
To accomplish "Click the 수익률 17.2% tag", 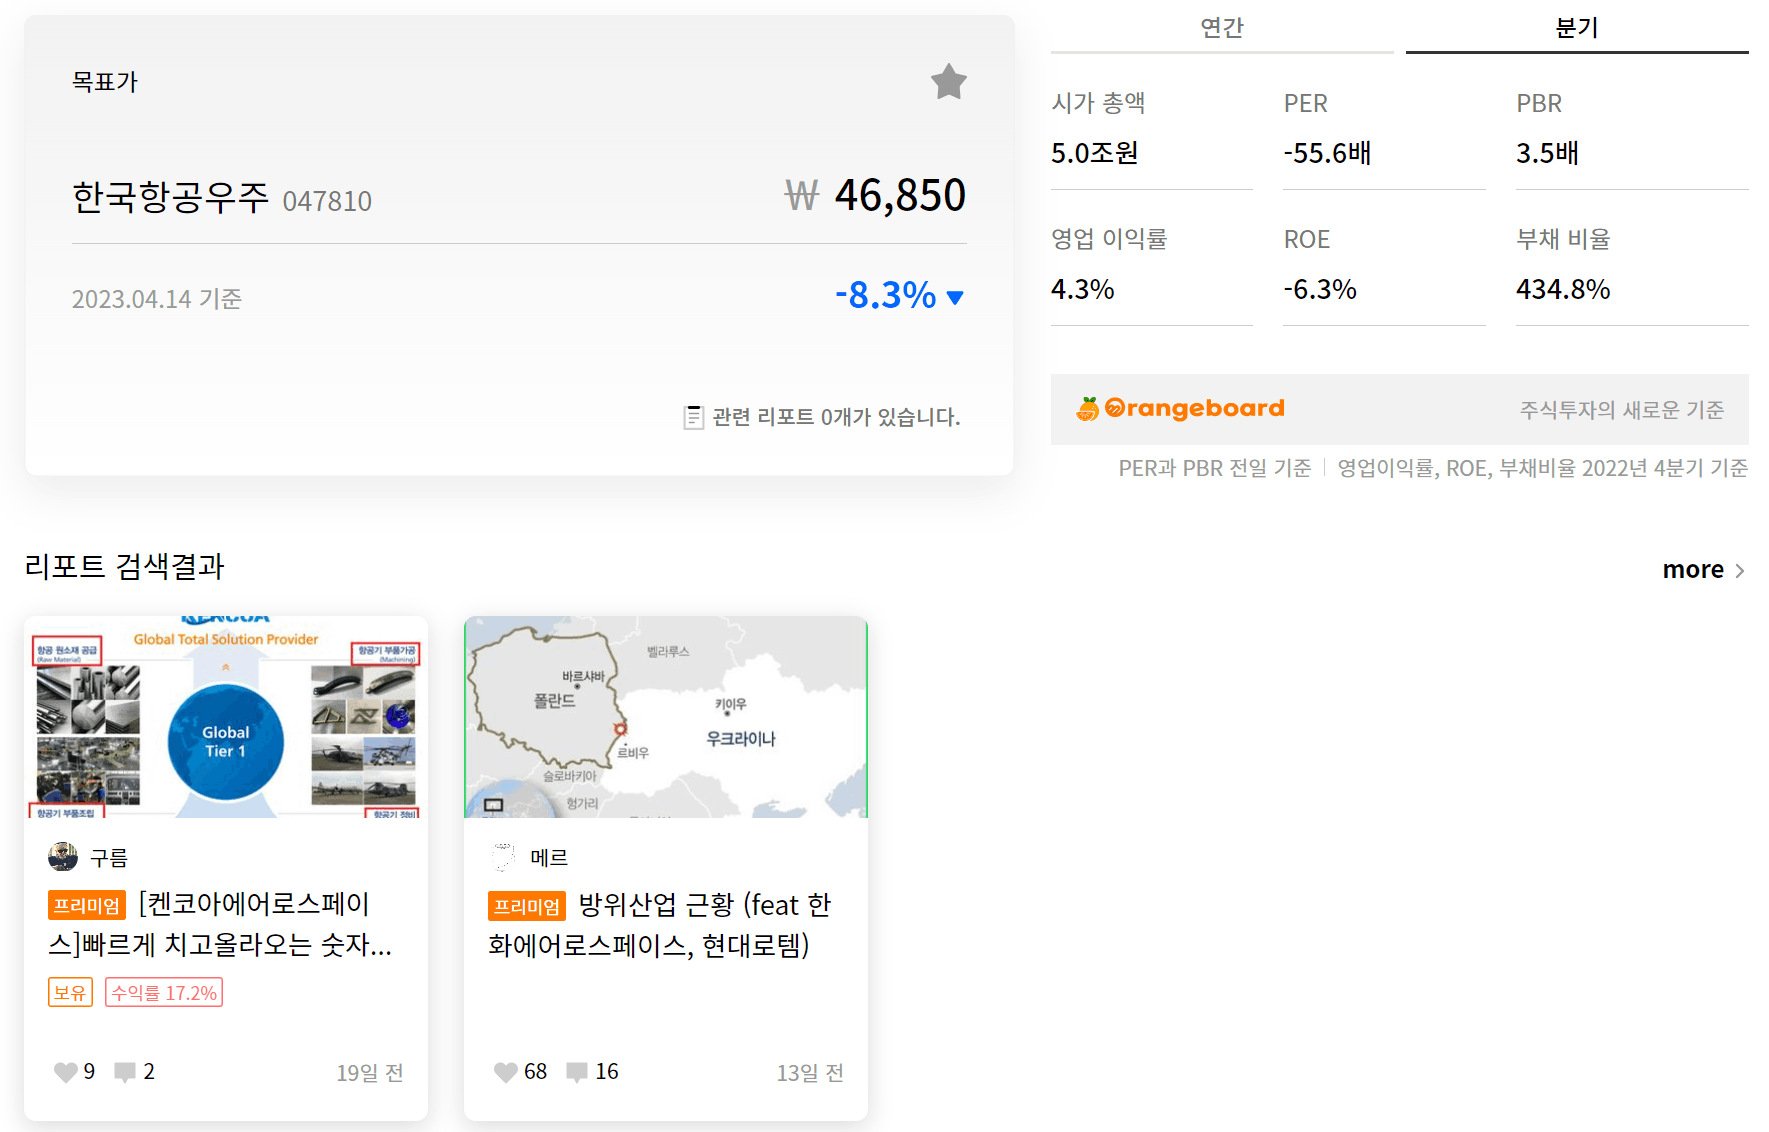I will point(164,993).
